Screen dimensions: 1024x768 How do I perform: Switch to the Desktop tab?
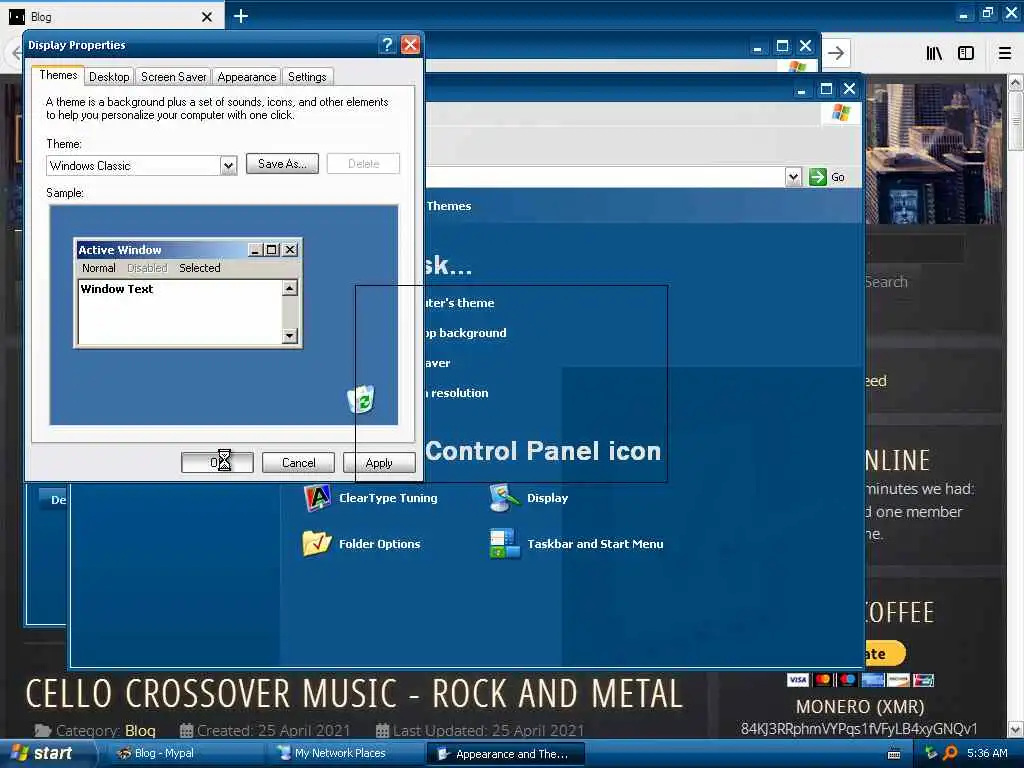pyautogui.click(x=109, y=77)
